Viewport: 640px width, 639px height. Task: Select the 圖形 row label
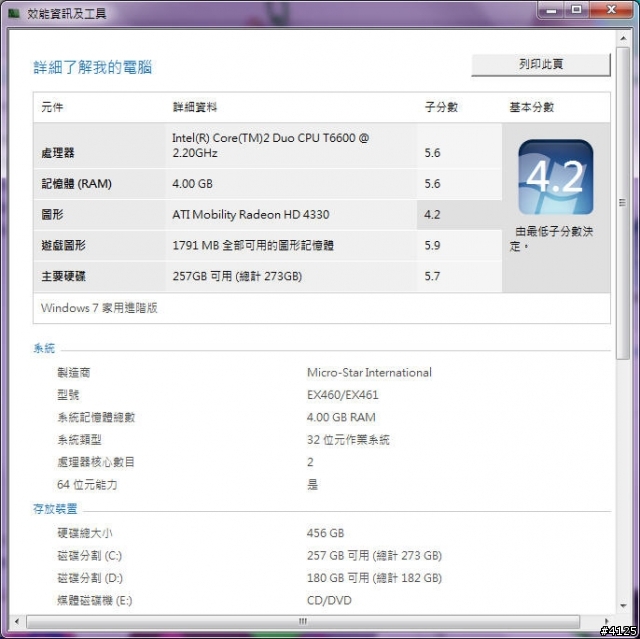52,215
